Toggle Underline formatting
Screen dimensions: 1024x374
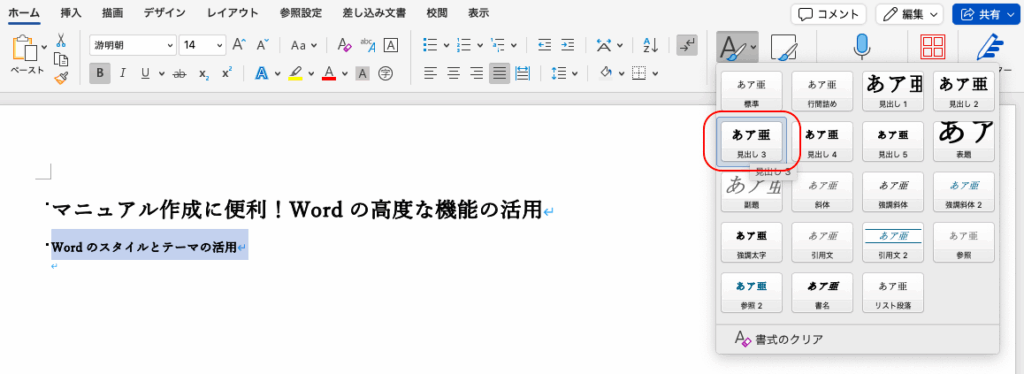coord(144,73)
